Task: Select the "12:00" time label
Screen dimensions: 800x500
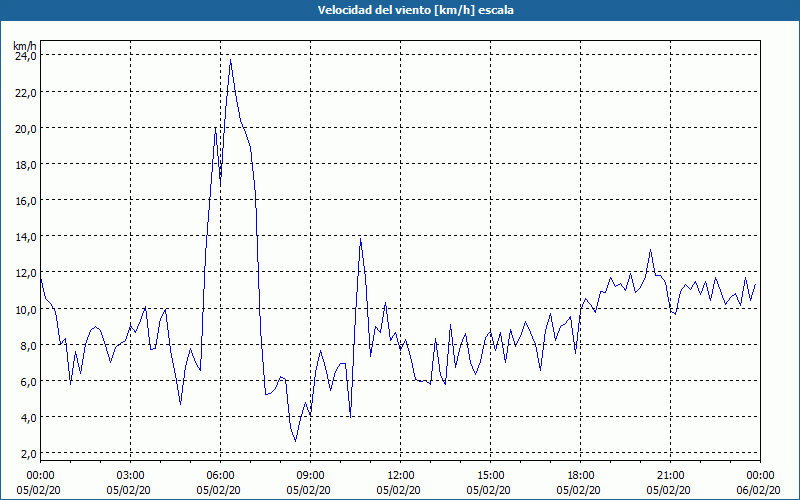Action: click(x=401, y=476)
